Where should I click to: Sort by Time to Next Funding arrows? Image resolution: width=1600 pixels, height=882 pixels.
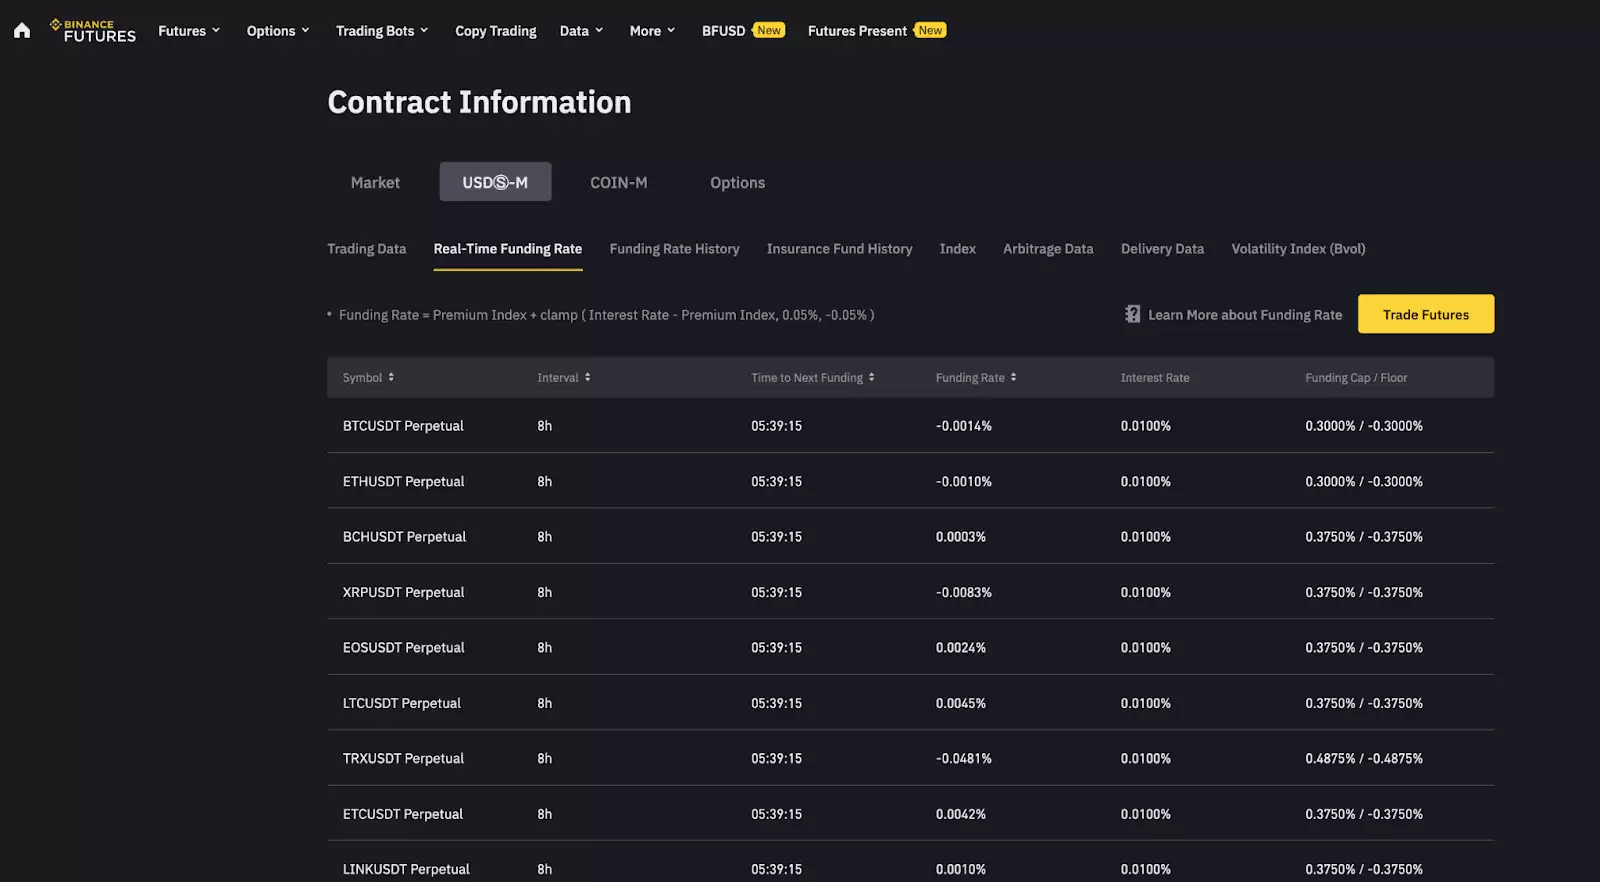[x=872, y=377]
